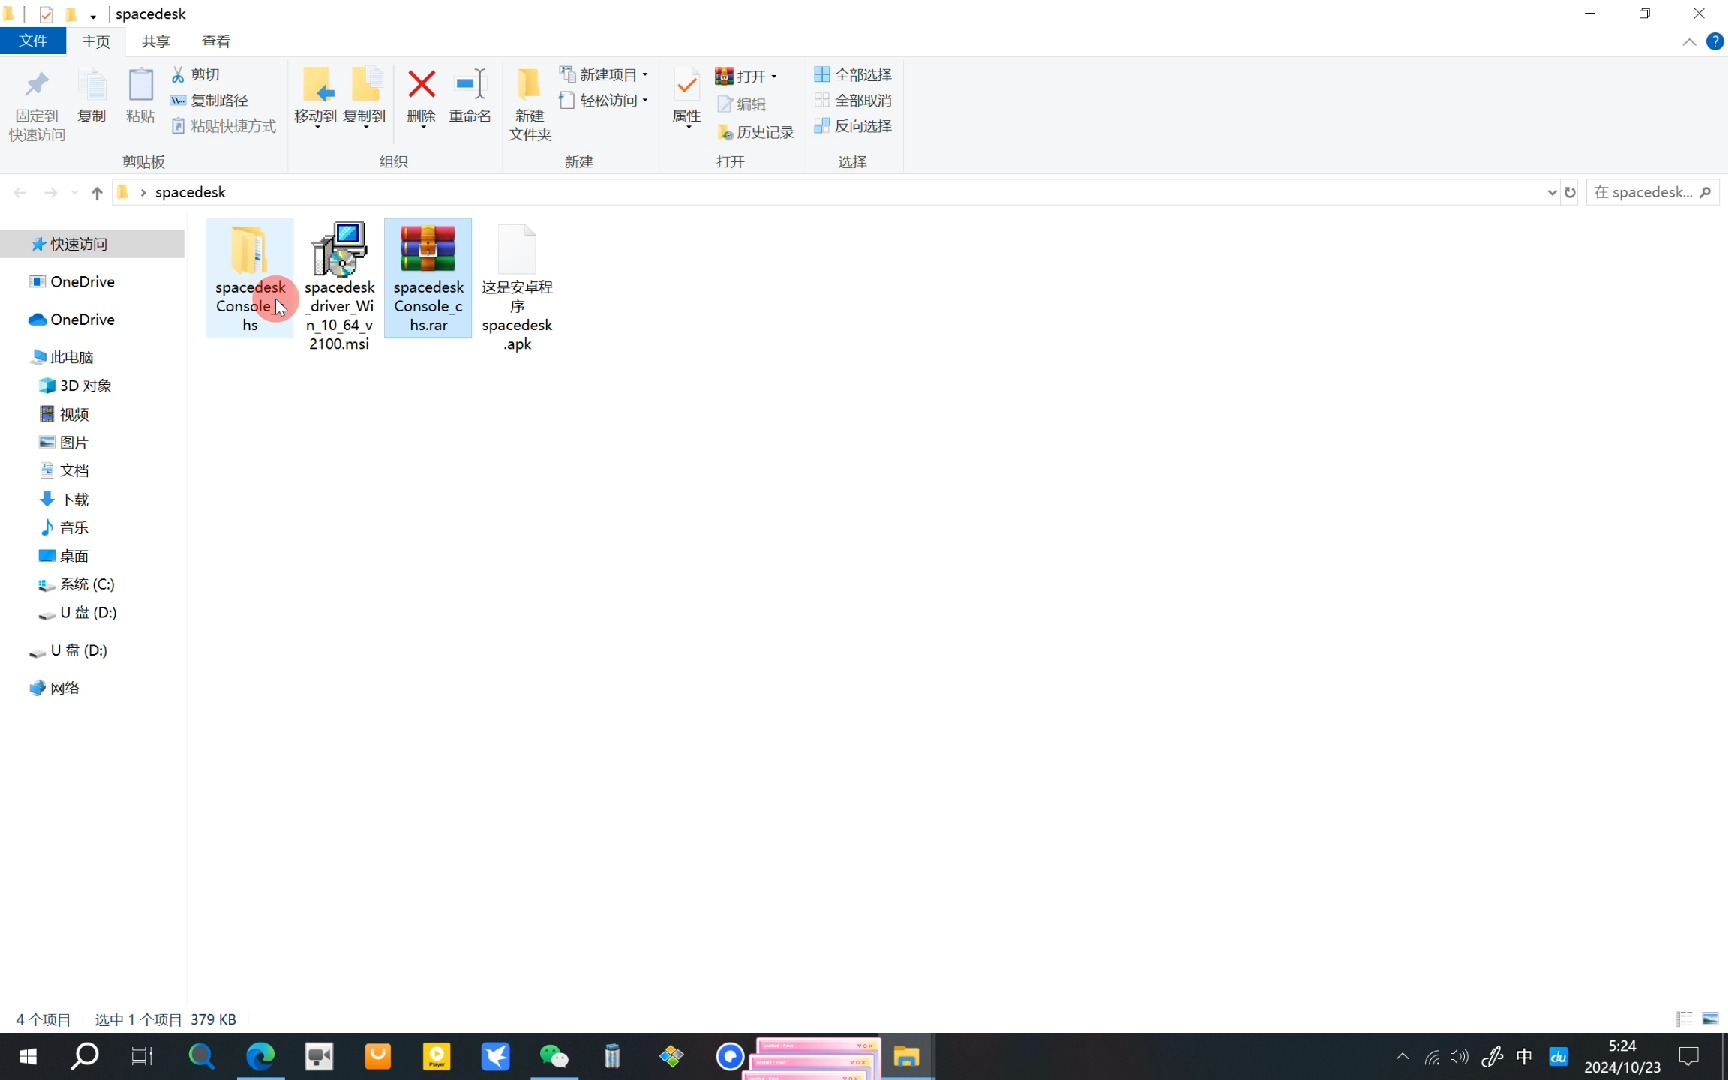Click the spacedesk breadcrumb in address bar
The height and width of the screenshot is (1080, 1728).
(x=190, y=192)
